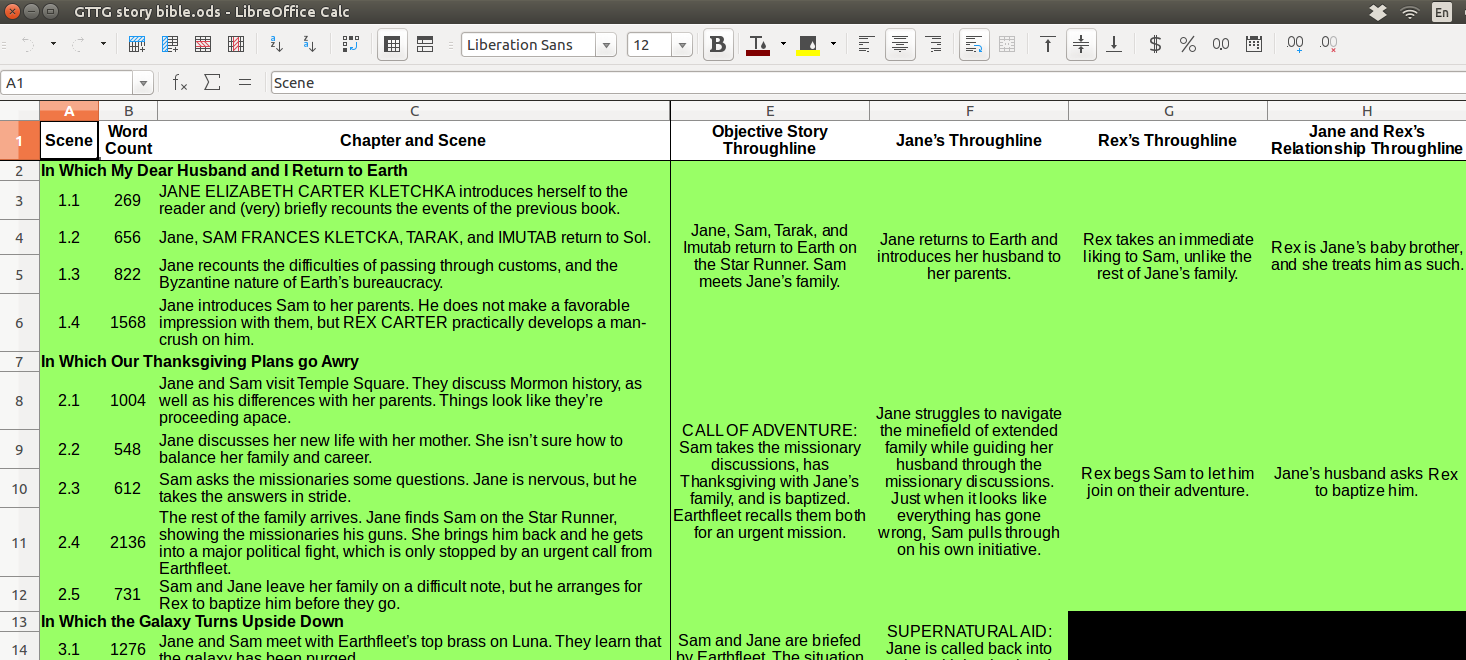This screenshot has width=1466, height=660.
Task: Open the Wi-Fi network indicator
Action: pyautogui.click(x=1410, y=13)
